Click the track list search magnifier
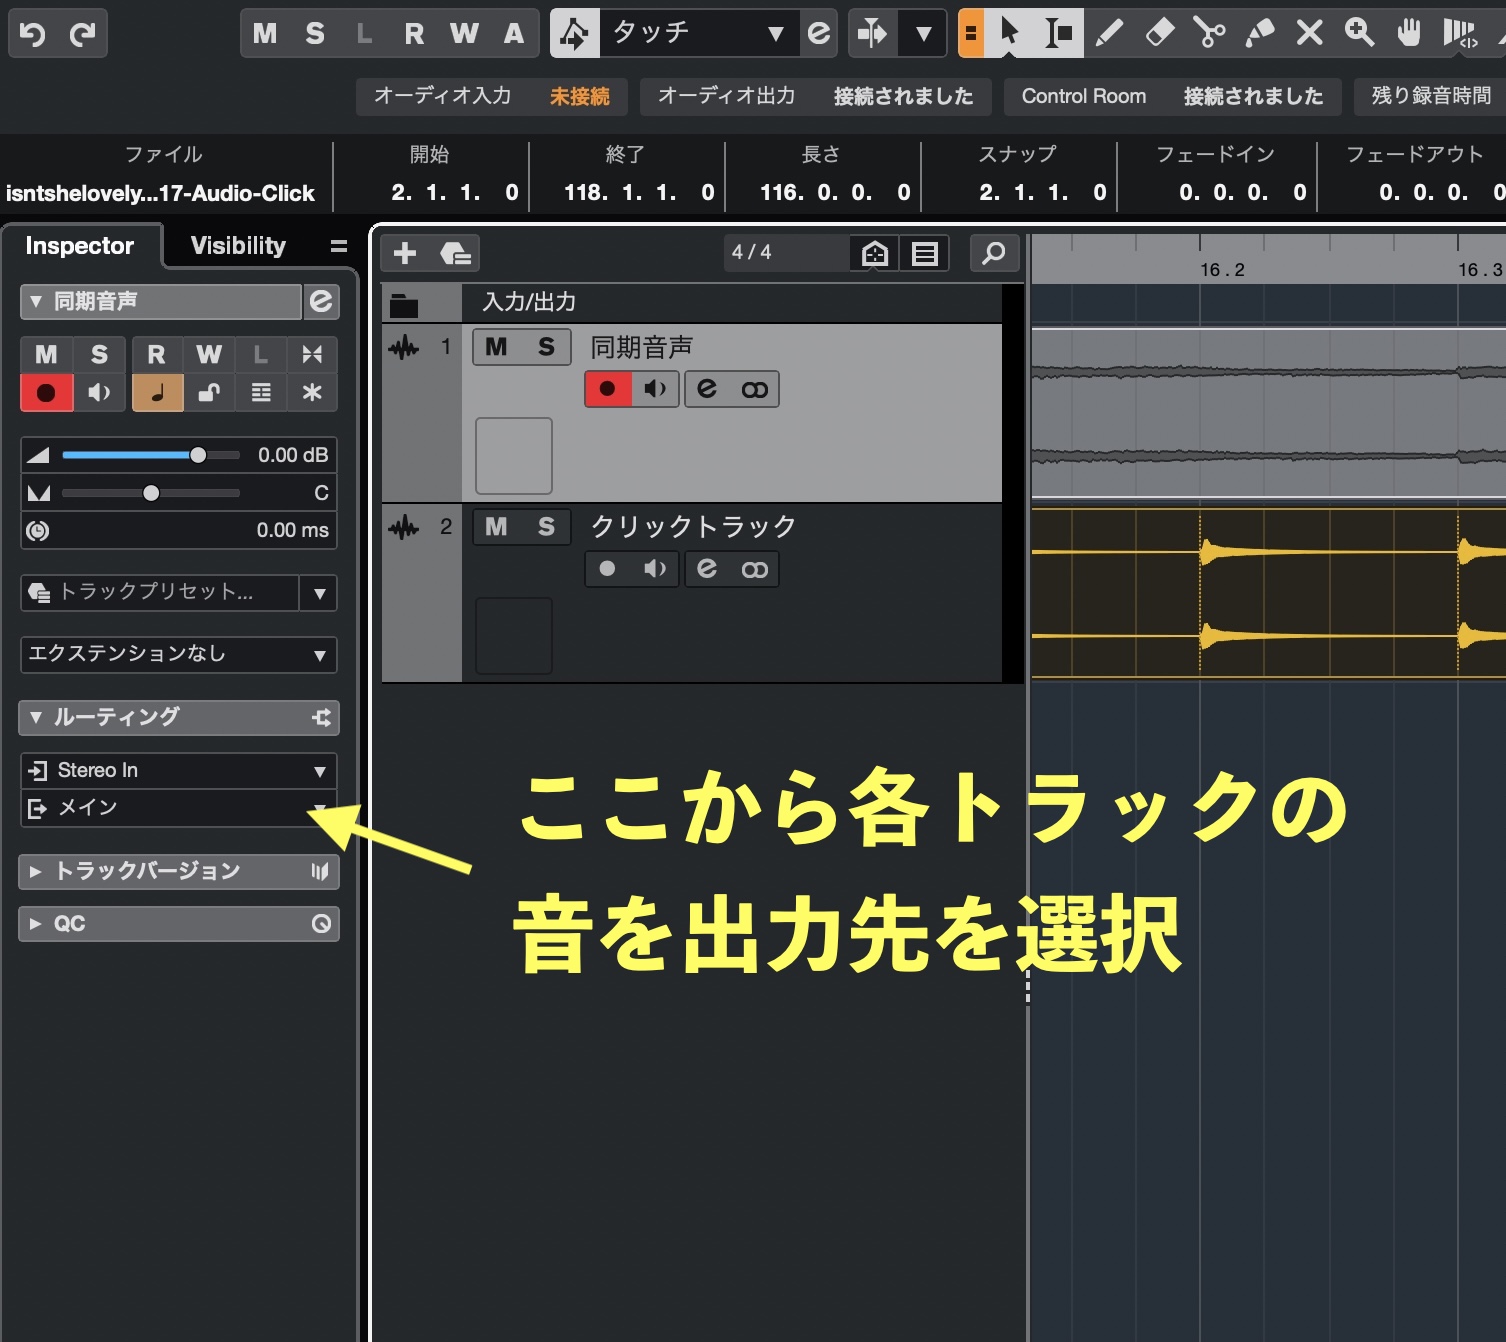 (x=994, y=253)
